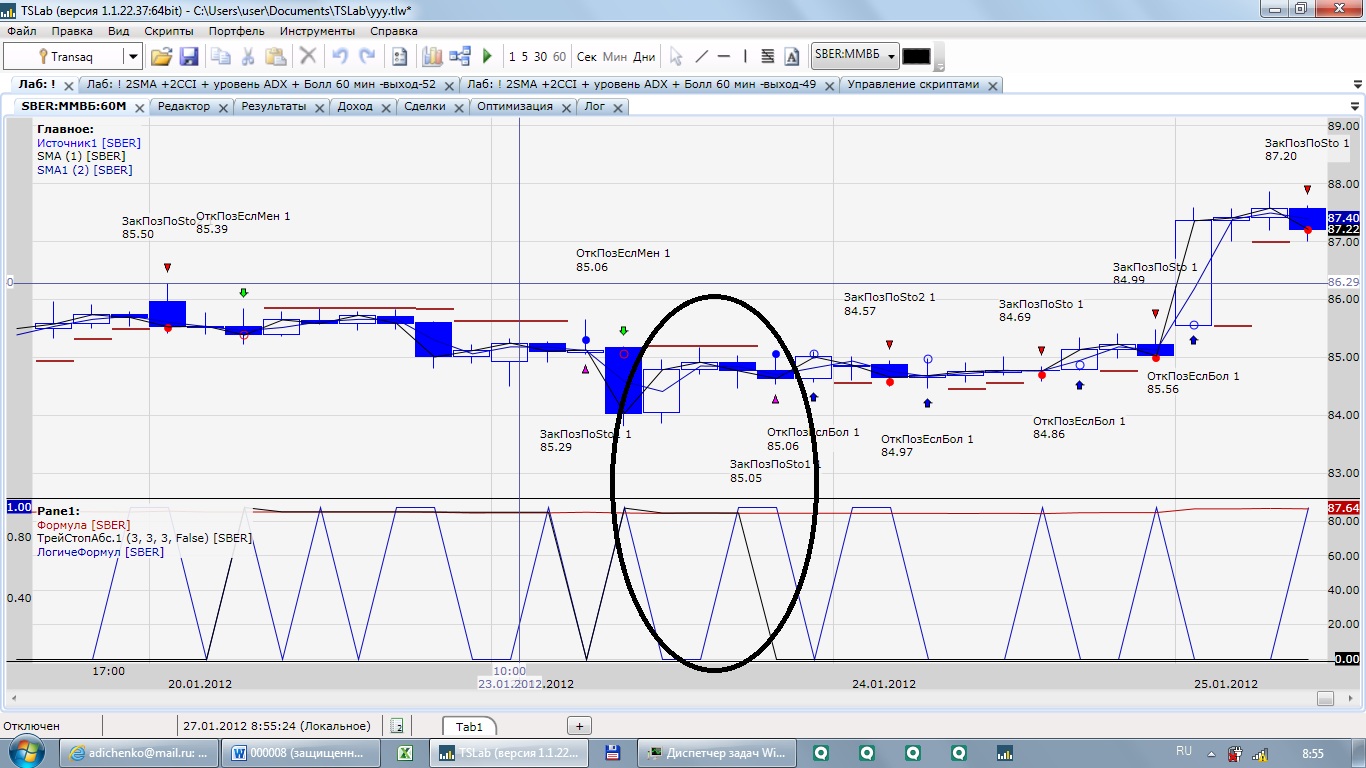
Task: Pick the diagonal line drawing tool
Action: click(x=701, y=57)
